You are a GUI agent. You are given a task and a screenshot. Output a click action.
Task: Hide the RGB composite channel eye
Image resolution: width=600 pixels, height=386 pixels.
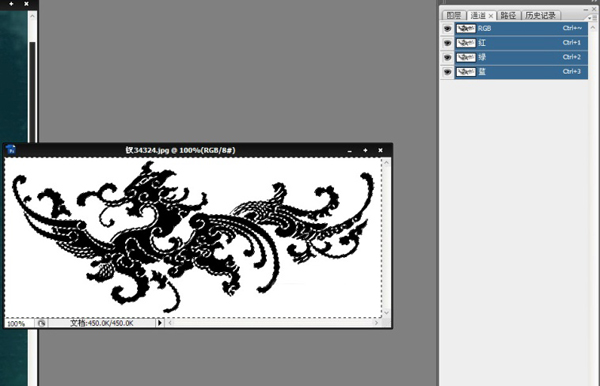coord(447,29)
